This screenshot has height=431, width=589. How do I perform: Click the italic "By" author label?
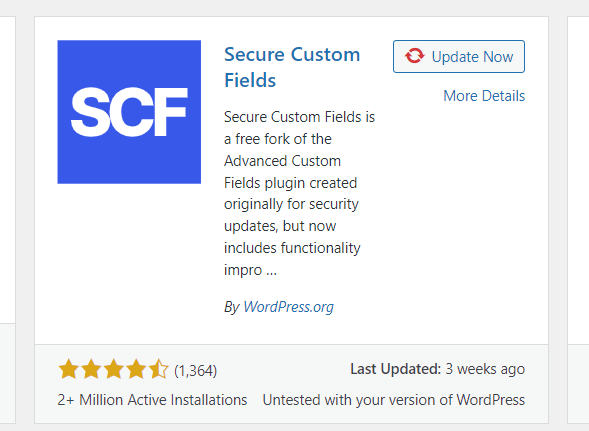pos(231,307)
